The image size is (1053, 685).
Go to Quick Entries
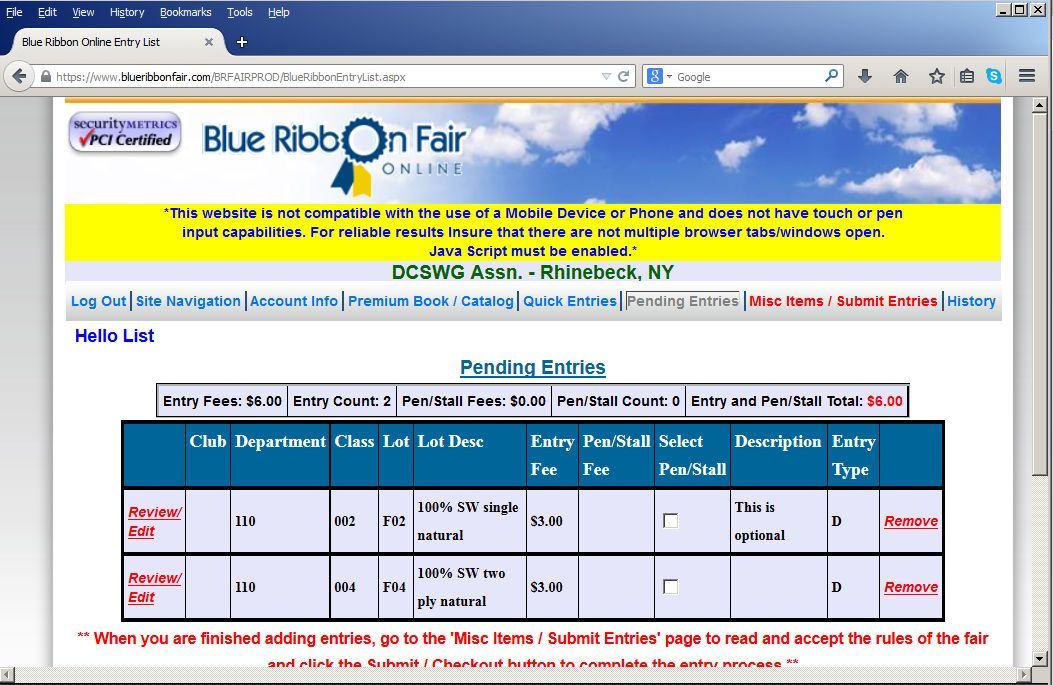(569, 301)
